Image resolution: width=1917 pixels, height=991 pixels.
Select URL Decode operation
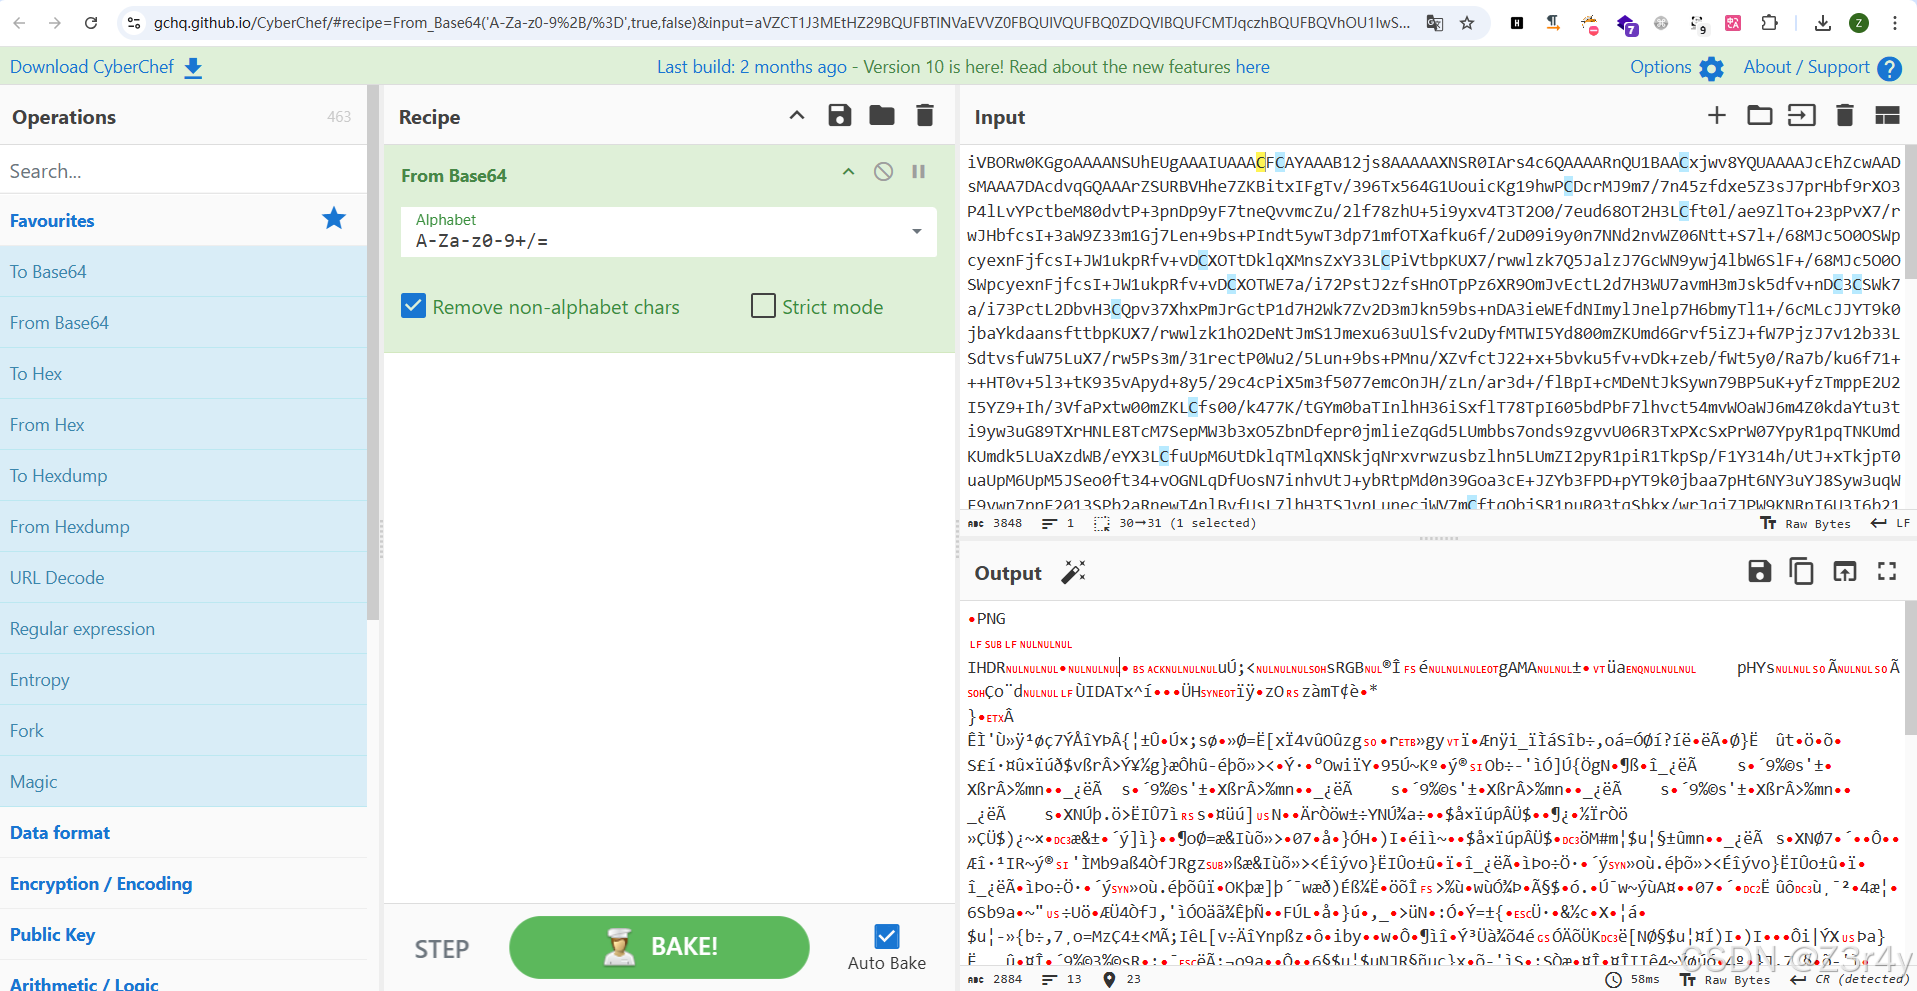click(x=183, y=577)
